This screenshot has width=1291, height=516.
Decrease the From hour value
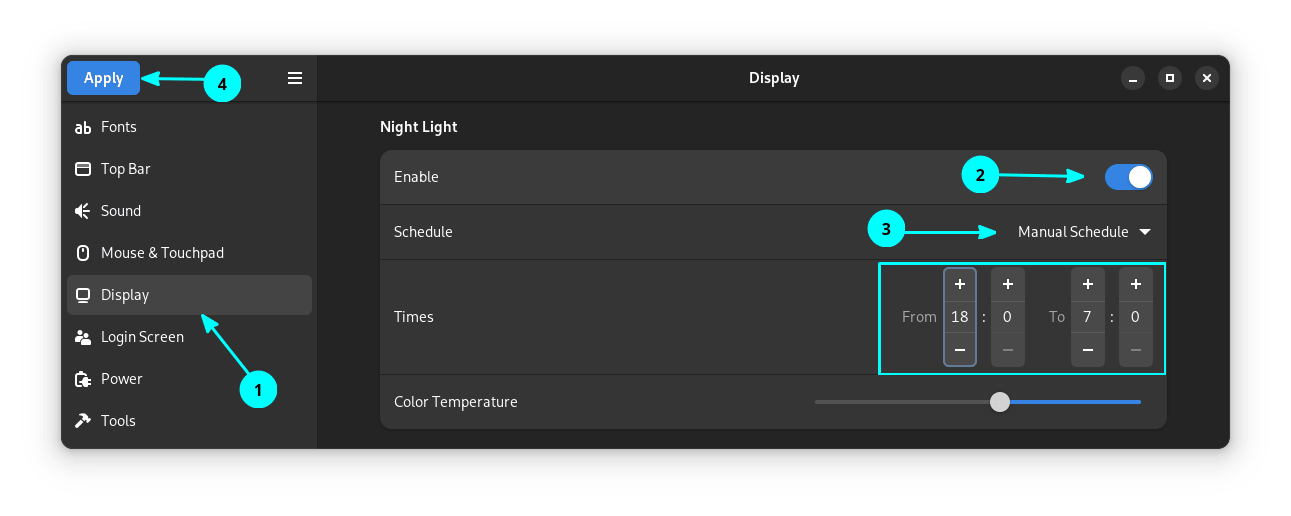[x=960, y=350]
